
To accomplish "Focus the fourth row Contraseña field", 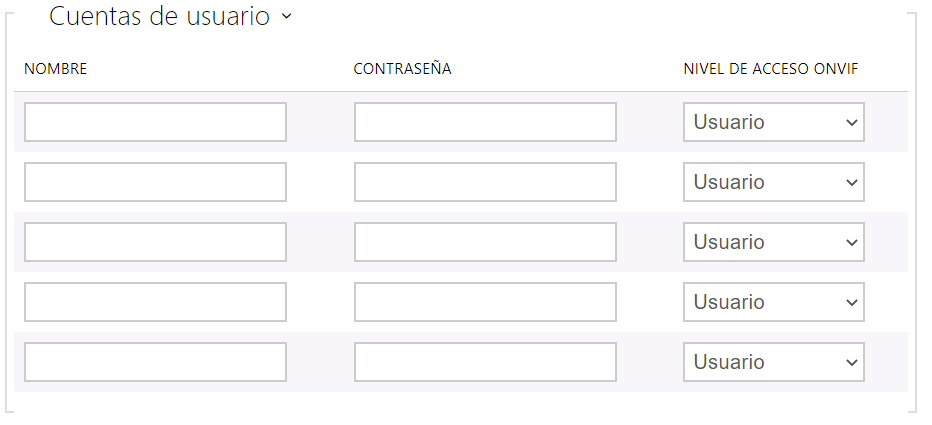I will (485, 302).
